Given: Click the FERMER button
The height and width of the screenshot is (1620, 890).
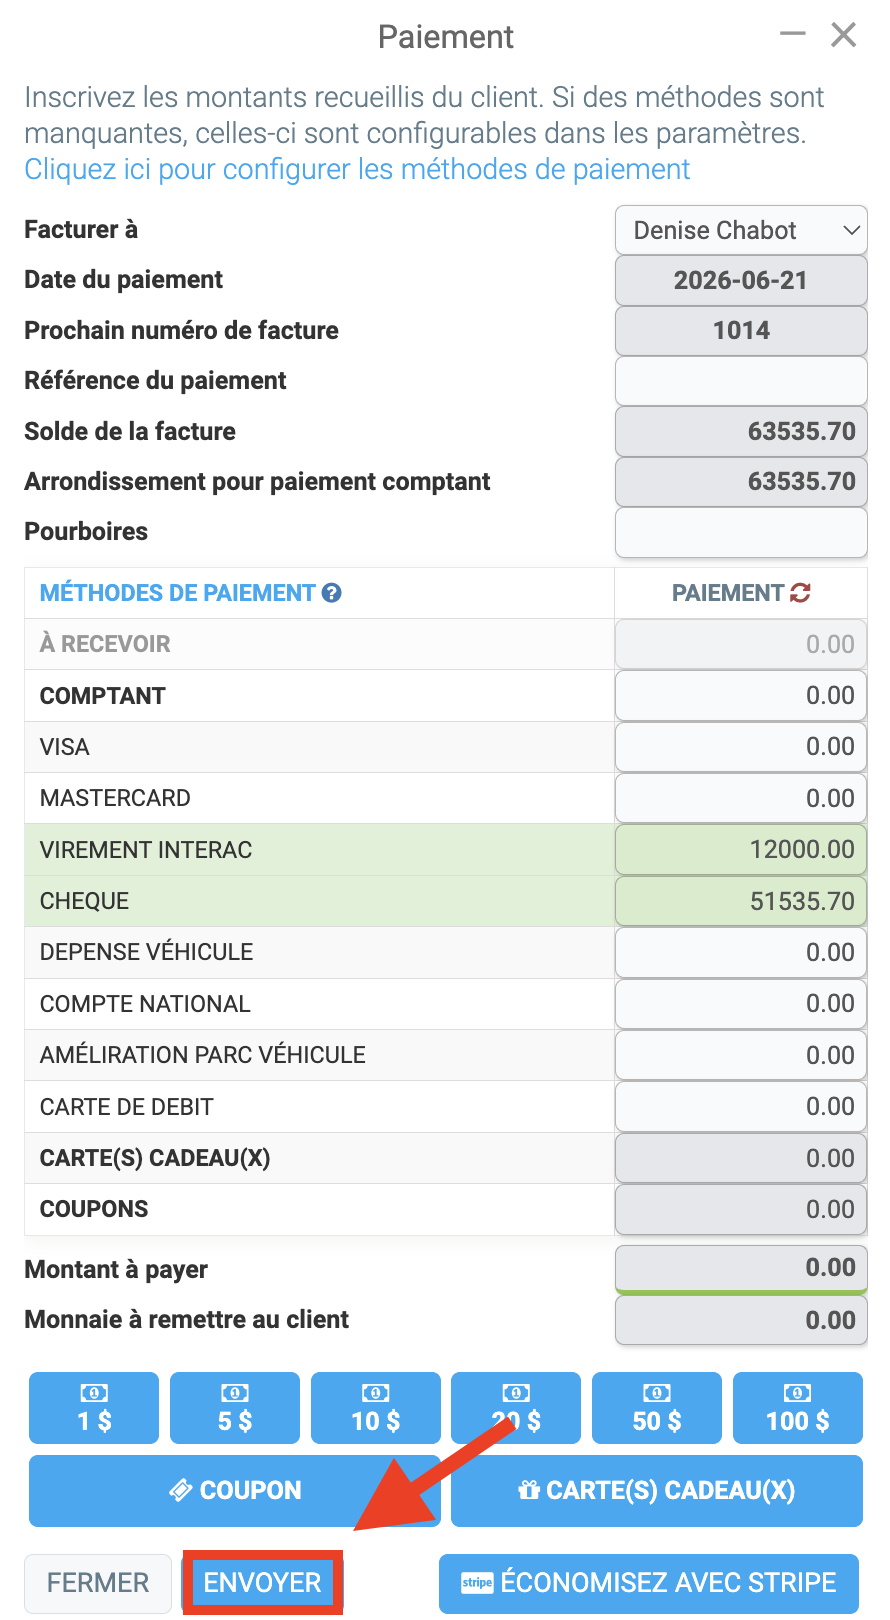Looking at the screenshot, I should [x=98, y=1583].
